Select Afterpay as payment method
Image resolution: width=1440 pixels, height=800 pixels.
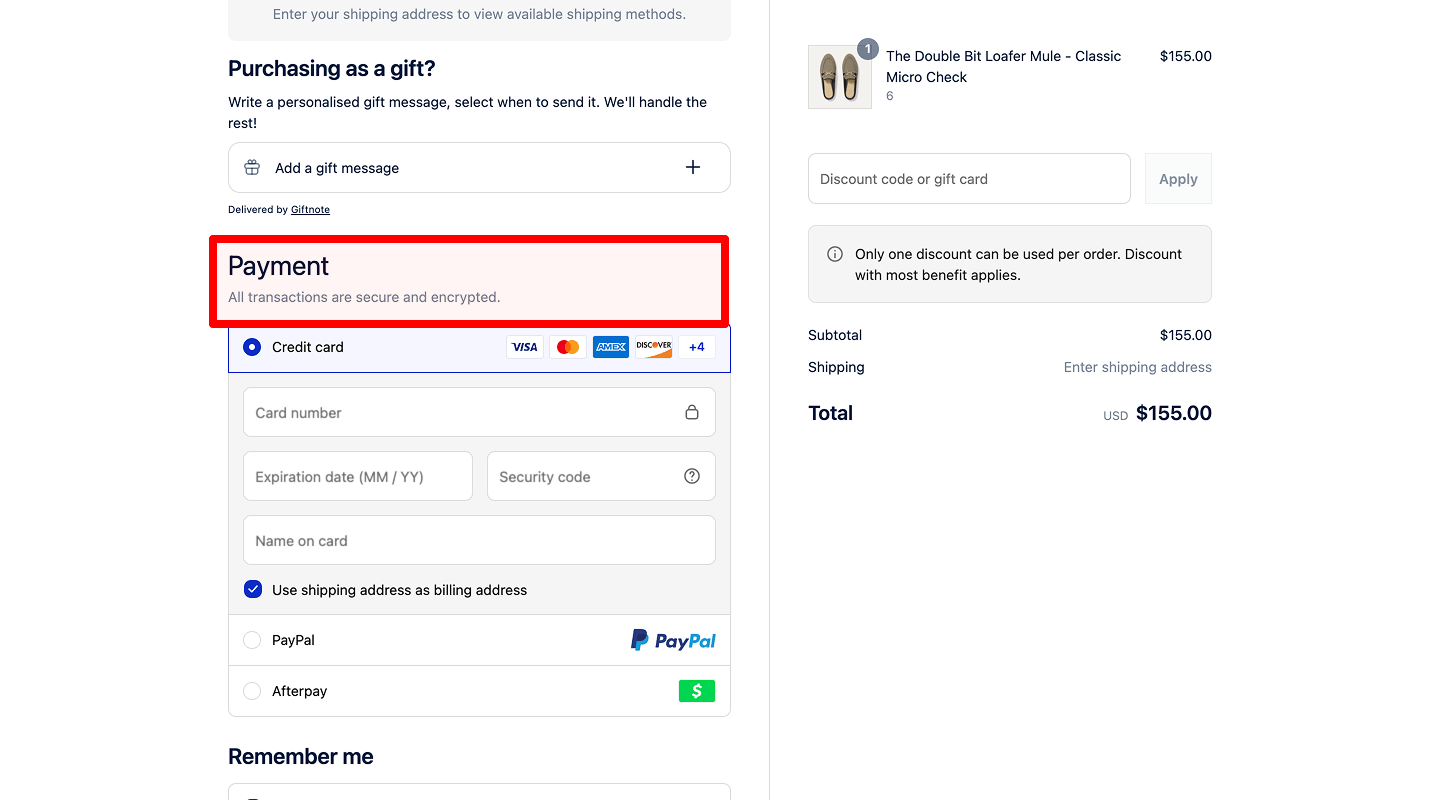(252, 690)
